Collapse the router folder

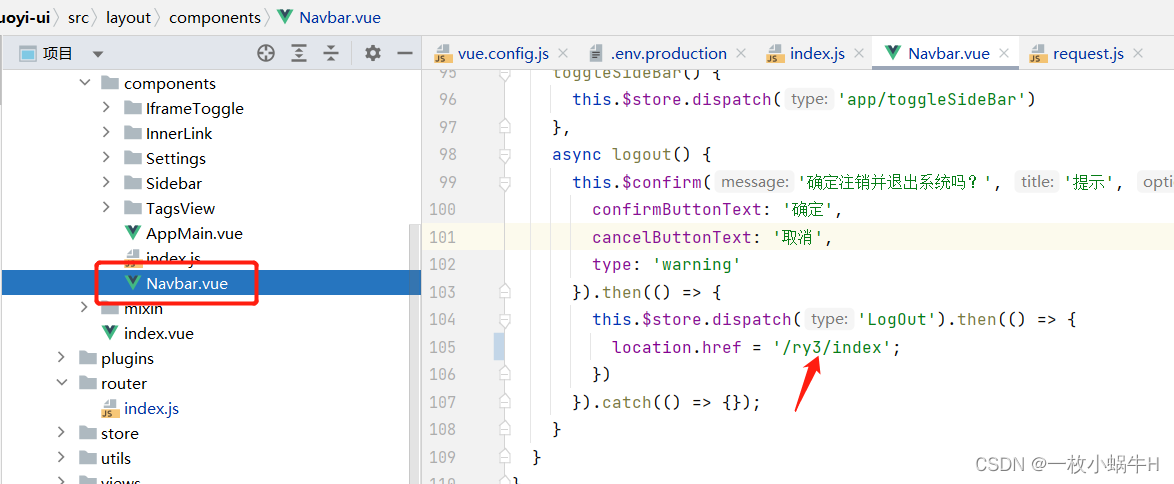pyautogui.click(x=61, y=383)
